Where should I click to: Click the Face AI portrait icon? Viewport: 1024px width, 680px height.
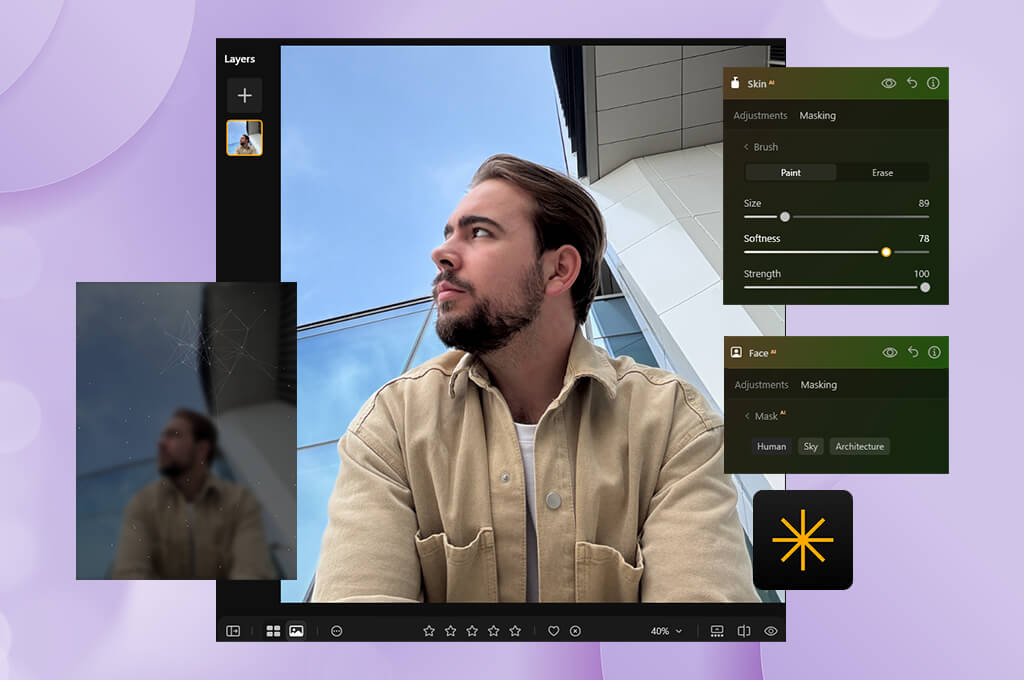pyautogui.click(x=736, y=352)
